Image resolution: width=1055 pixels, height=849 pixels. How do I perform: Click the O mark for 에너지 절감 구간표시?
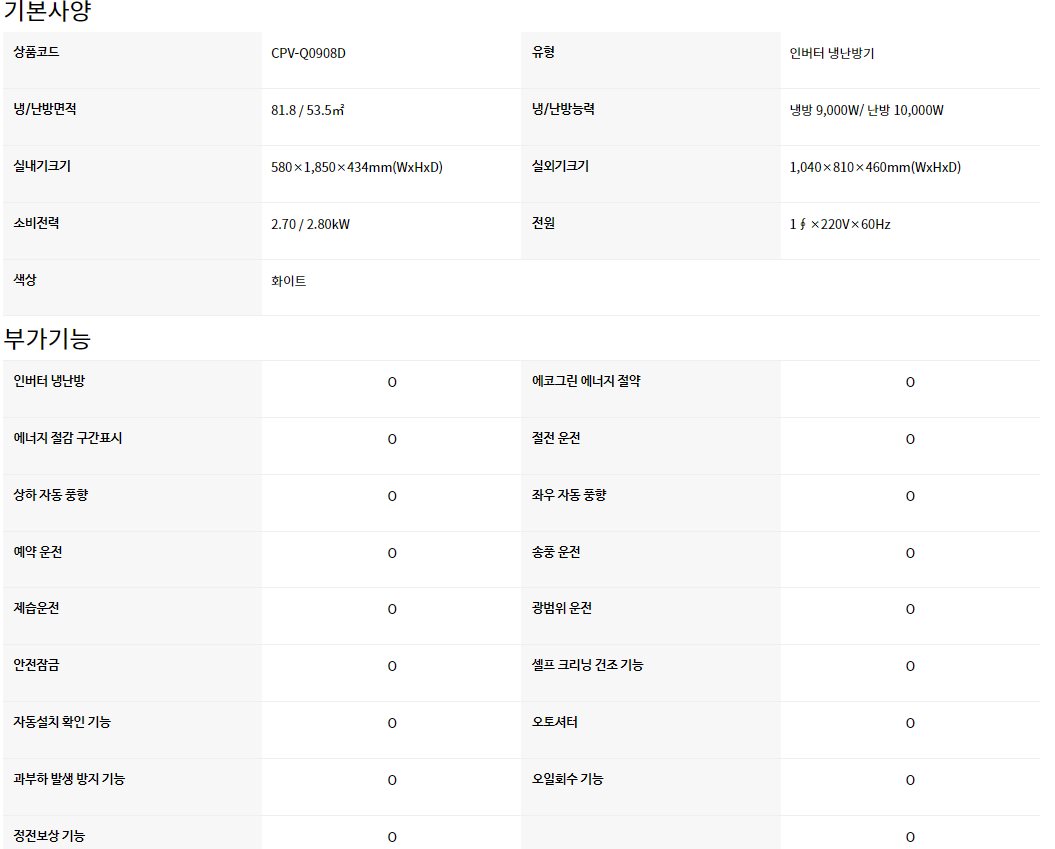coord(392,439)
